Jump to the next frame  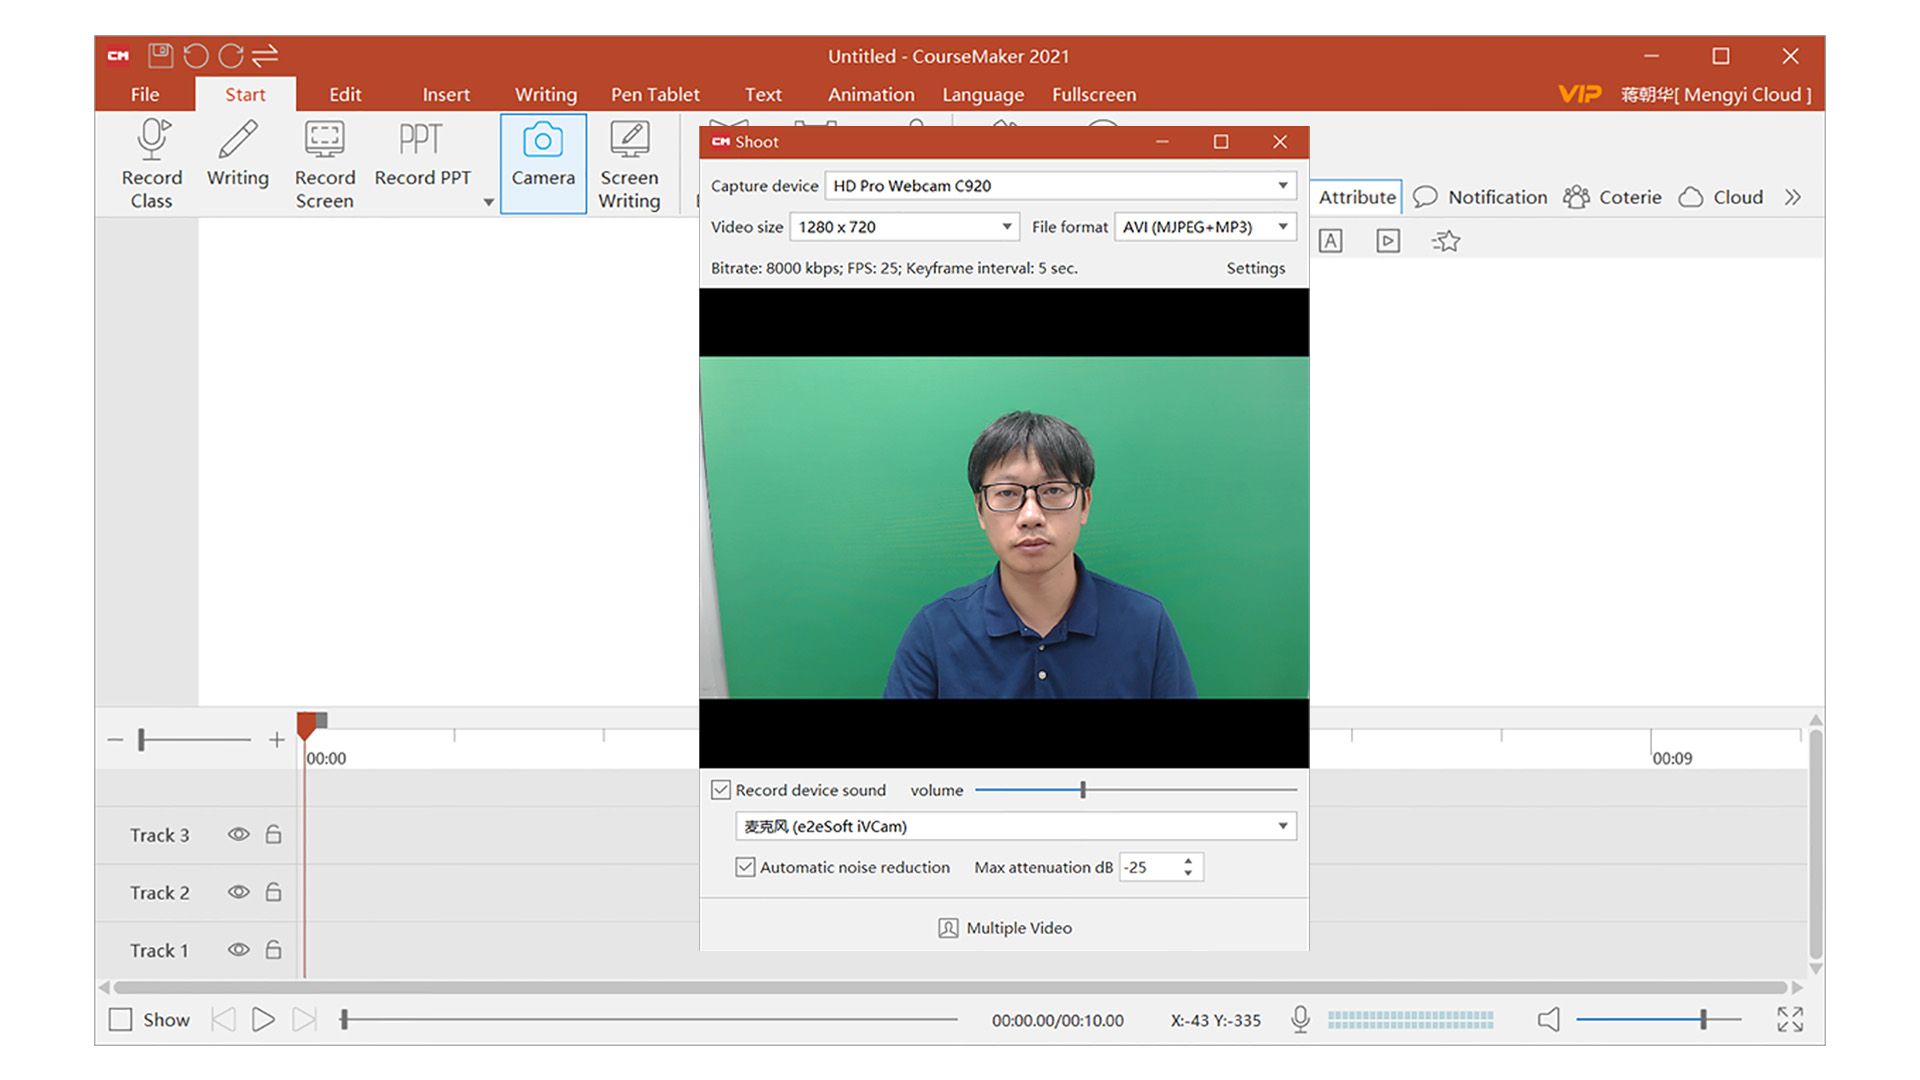pyautogui.click(x=304, y=1019)
